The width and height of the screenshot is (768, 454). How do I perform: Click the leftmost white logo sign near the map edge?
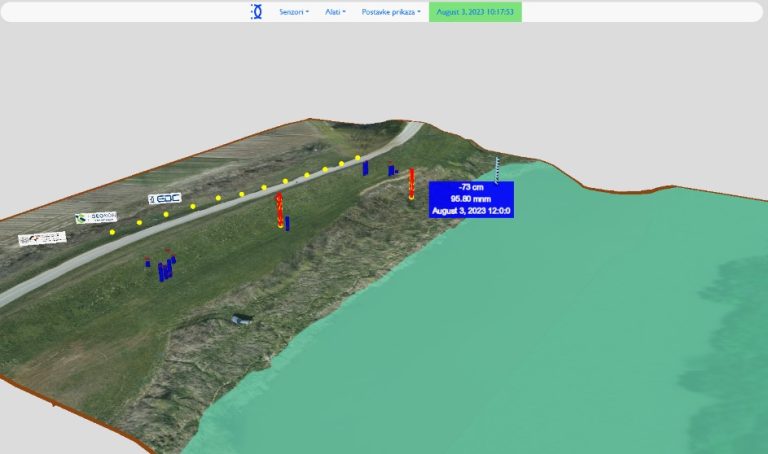42,239
